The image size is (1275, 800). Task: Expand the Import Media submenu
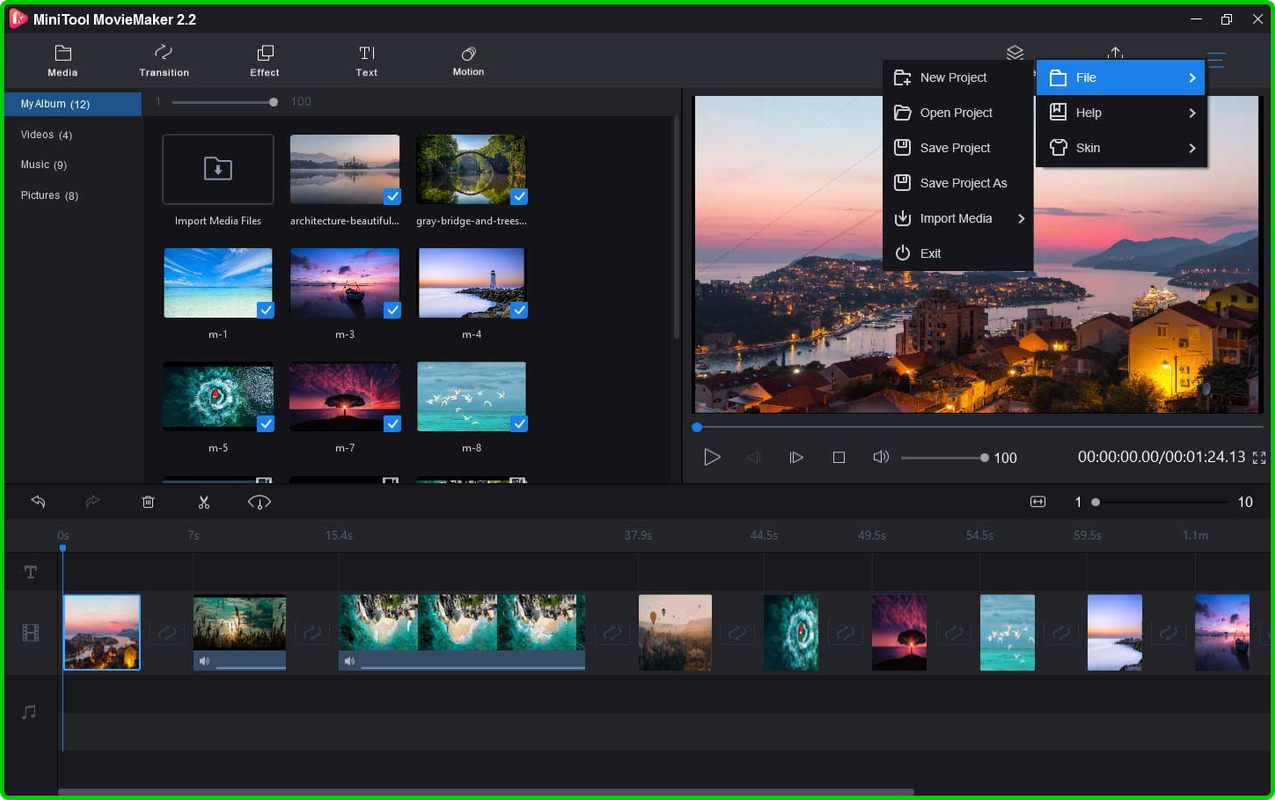pyautogui.click(x=958, y=218)
